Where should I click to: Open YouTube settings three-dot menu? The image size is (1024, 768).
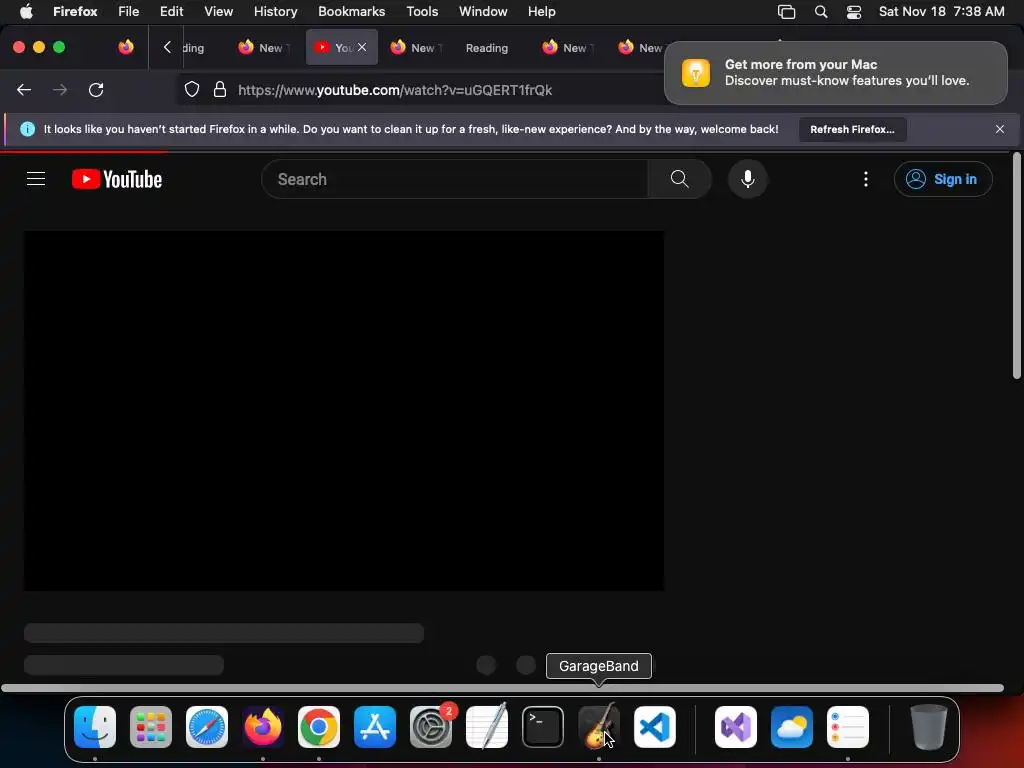(866, 179)
